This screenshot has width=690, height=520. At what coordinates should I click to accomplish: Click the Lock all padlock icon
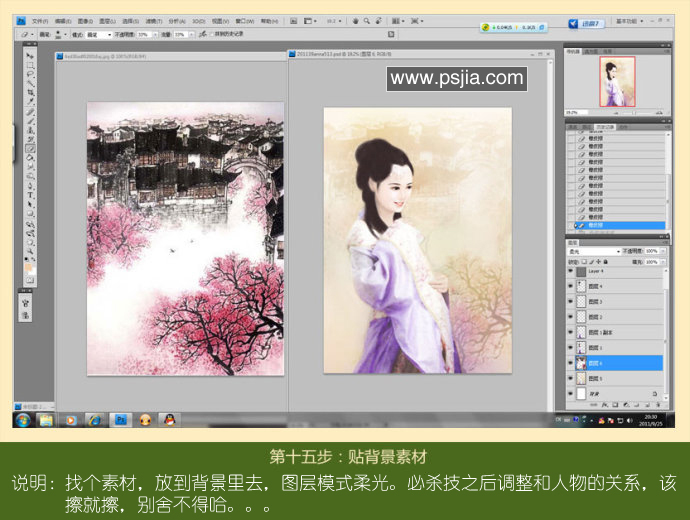click(606, 262)
